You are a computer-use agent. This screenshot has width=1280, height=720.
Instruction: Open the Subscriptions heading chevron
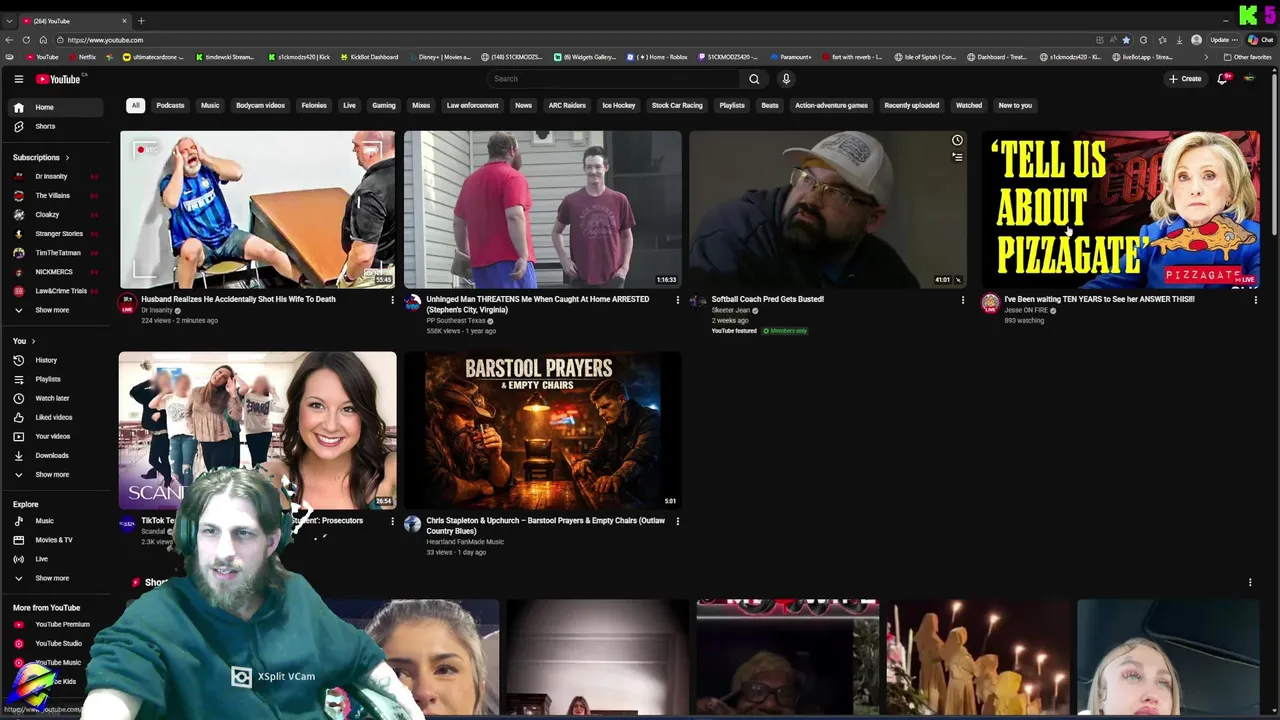(x=67, y=158)
